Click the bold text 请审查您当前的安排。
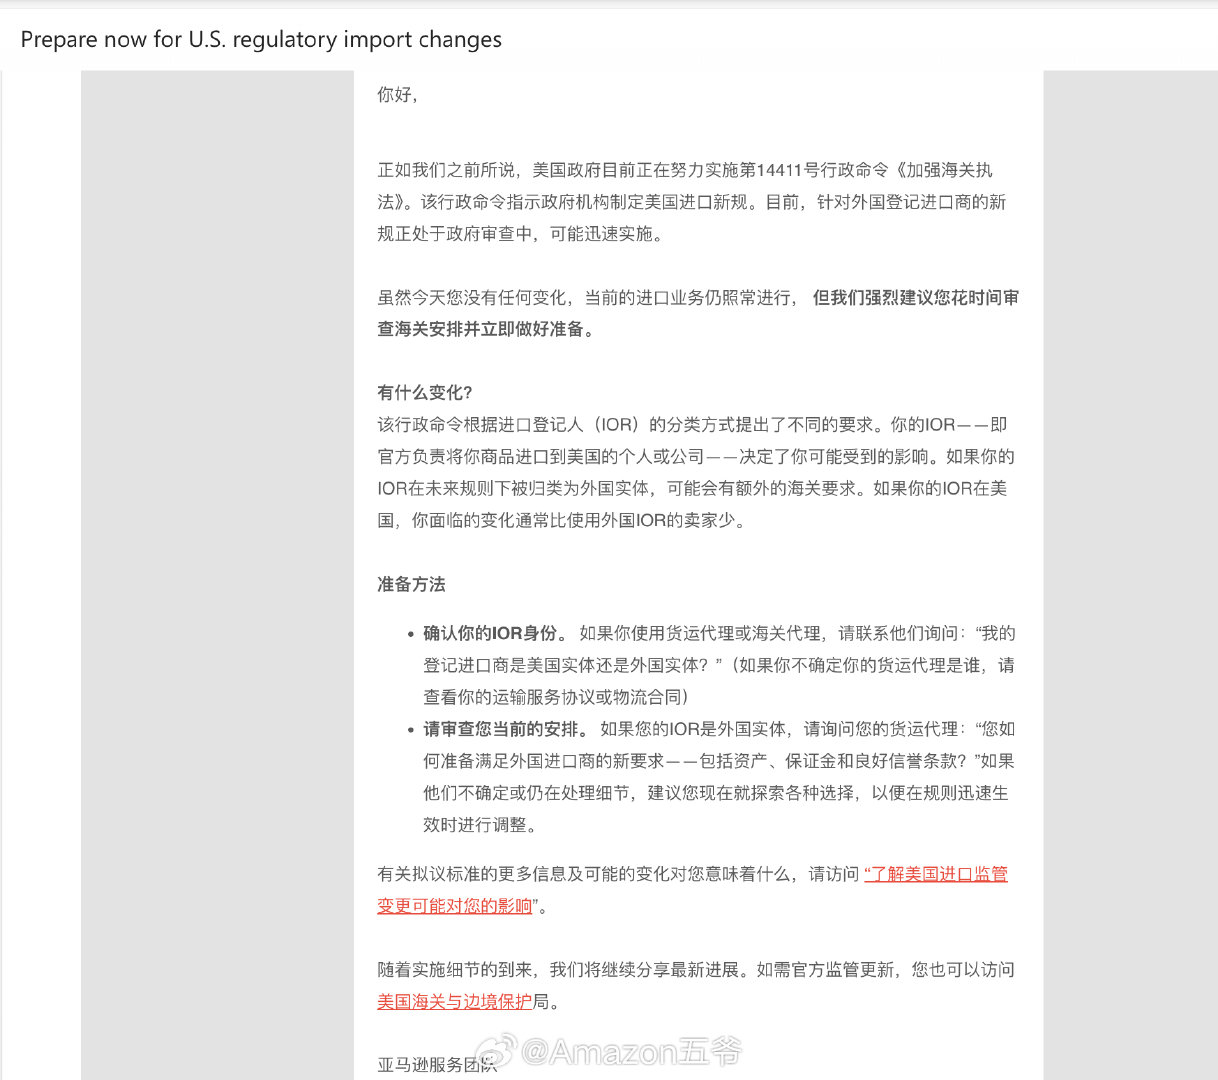 (507, 729)
